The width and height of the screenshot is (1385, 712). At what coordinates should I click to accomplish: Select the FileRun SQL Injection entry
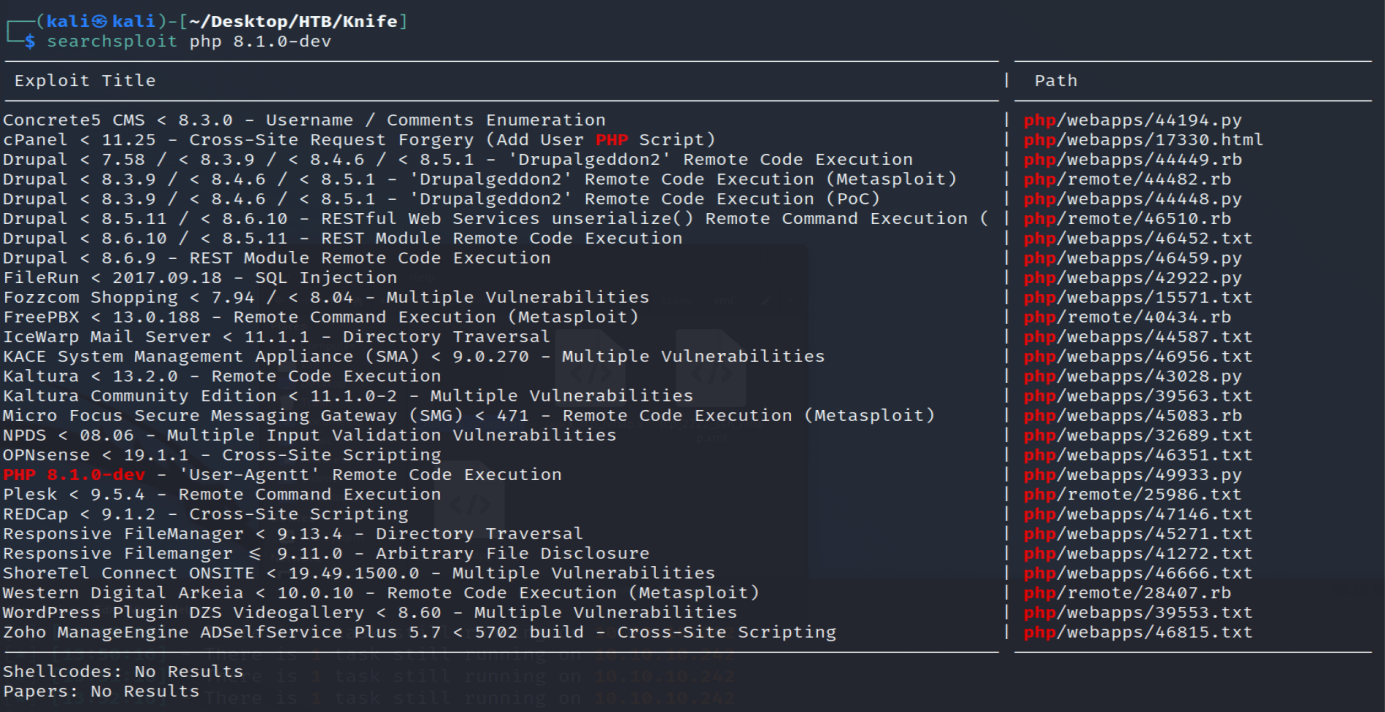[x=200, y=278]
